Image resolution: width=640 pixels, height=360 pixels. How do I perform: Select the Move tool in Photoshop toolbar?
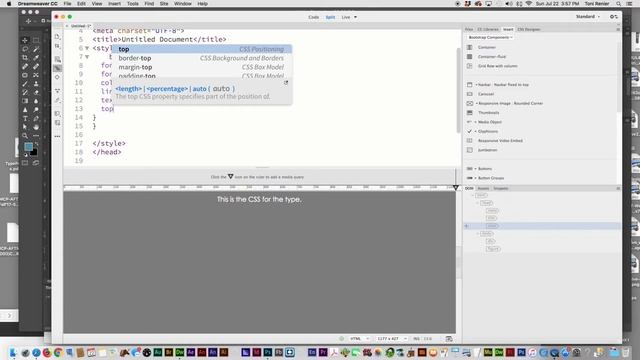tap(25, 40)
